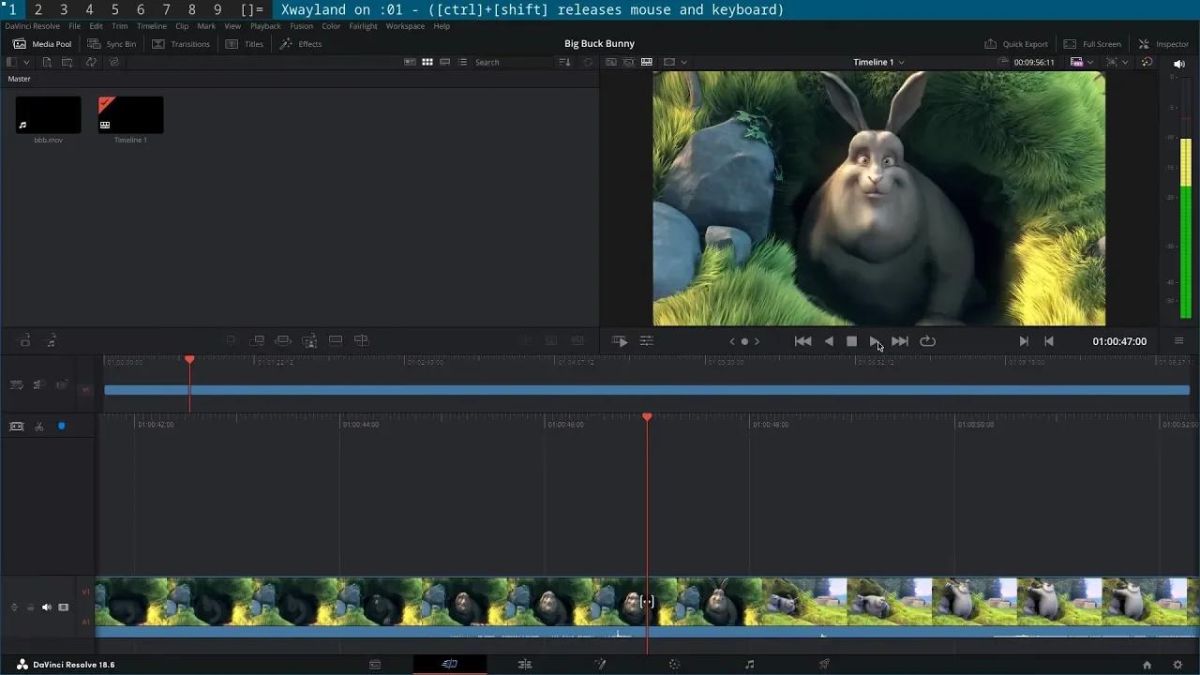Switch media pool to strip view

445,62
